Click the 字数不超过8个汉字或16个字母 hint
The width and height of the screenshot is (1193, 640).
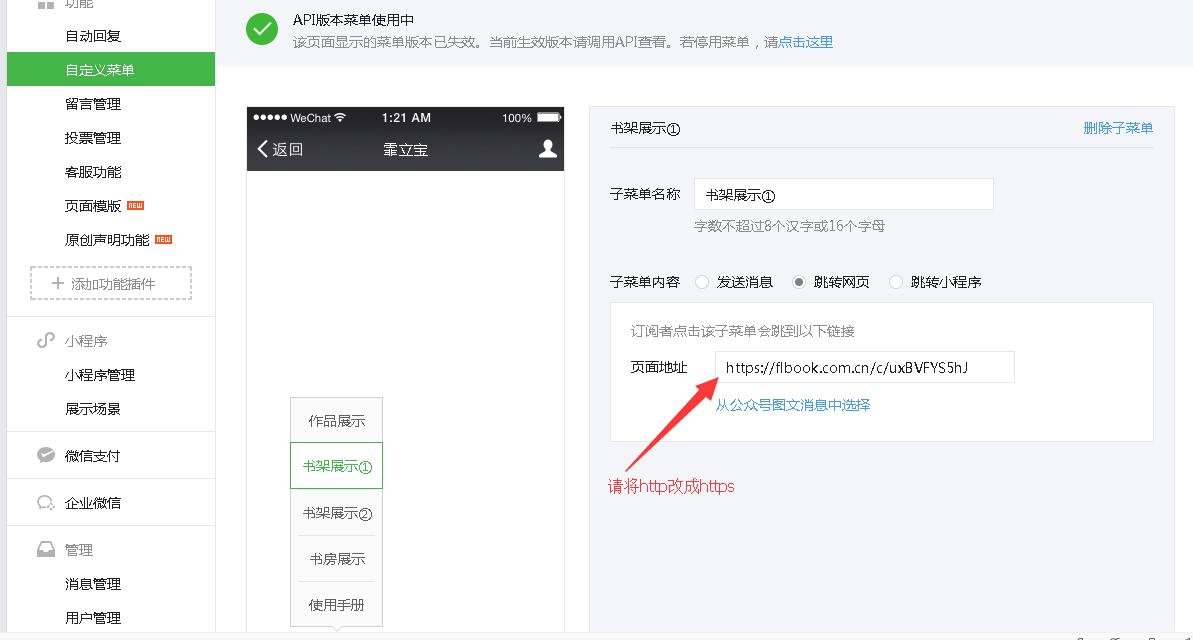point(789,226)
